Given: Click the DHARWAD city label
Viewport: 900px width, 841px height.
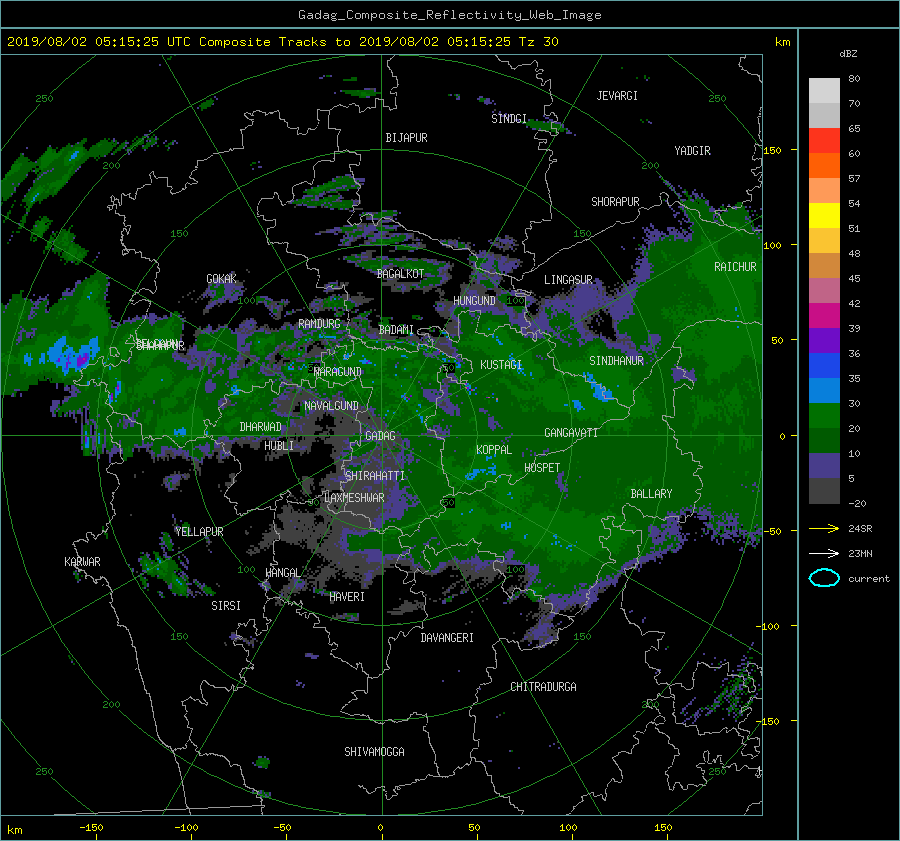Looking at the screenshot, I should (261, 427).
